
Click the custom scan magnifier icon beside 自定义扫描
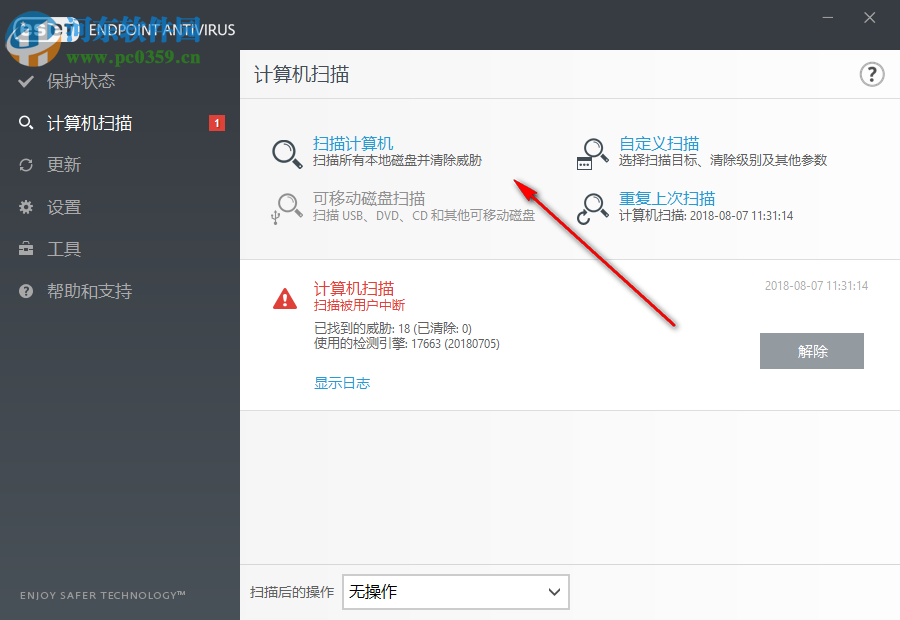pyautogui.click(x=593, y=152)
